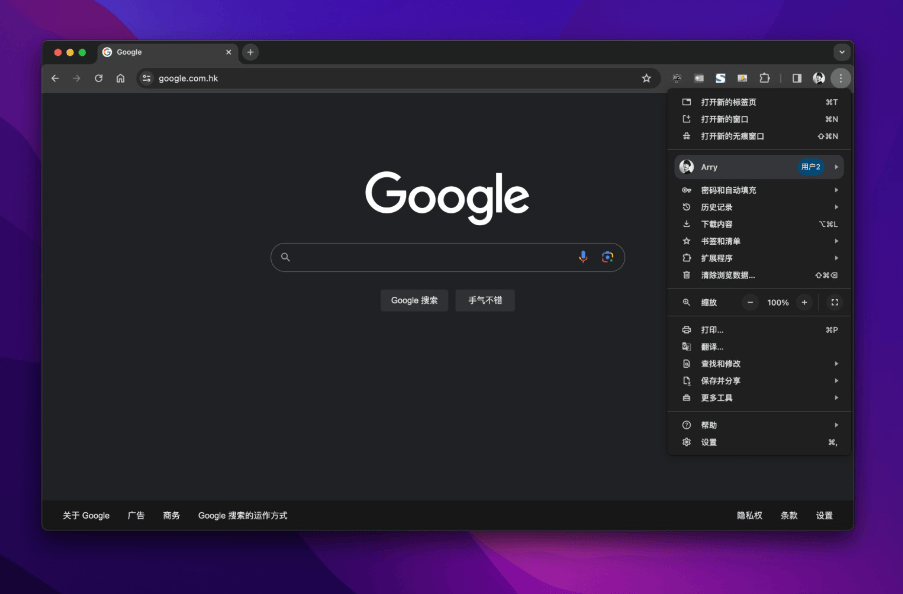This screenshot has height=594, width=903.
Task: Open a new incognito window 打开新的无痕窗口
Action: pos(759,137)
